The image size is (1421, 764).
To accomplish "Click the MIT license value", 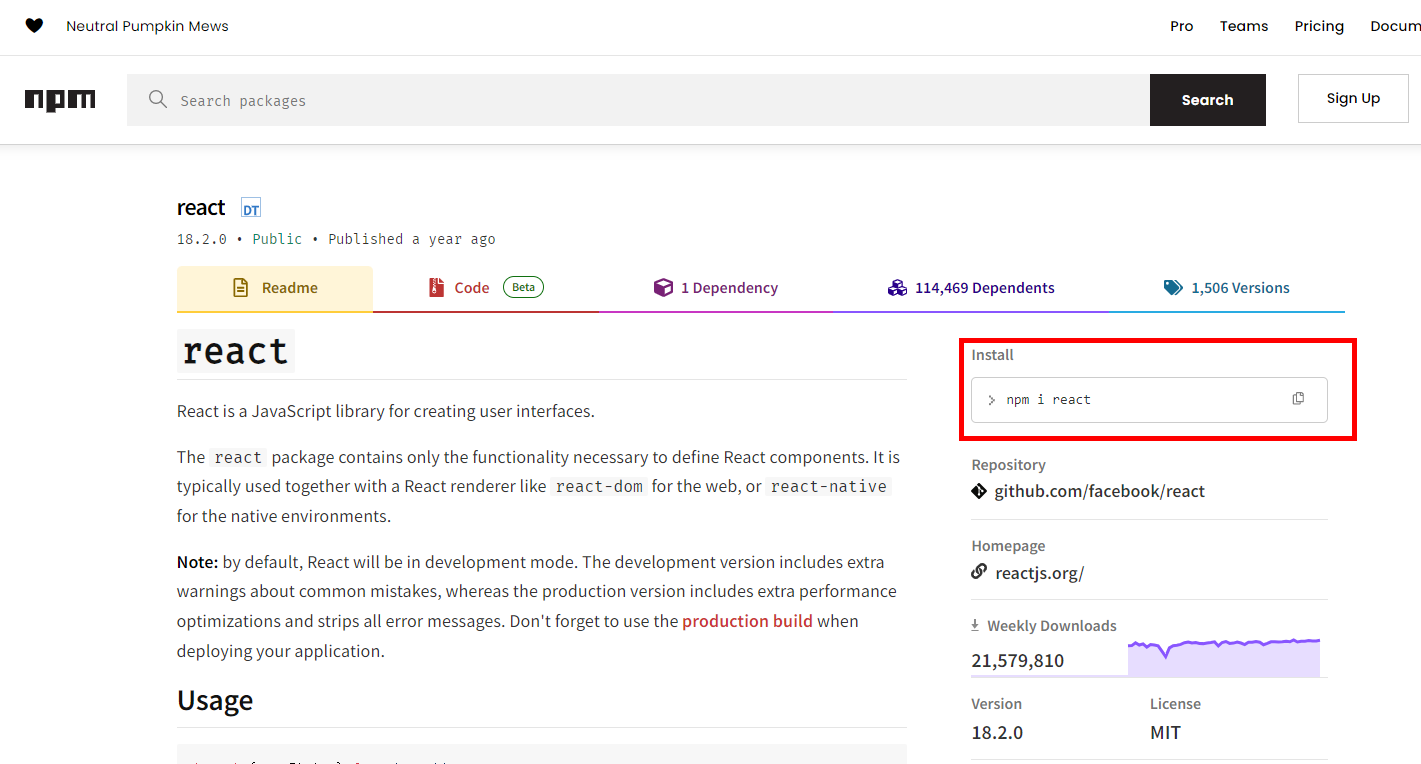I will [x=1165, y=733].
